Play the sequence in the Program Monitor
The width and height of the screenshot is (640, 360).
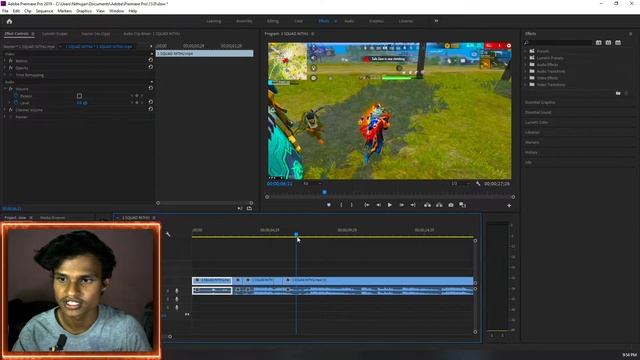[x=390, y=205]
